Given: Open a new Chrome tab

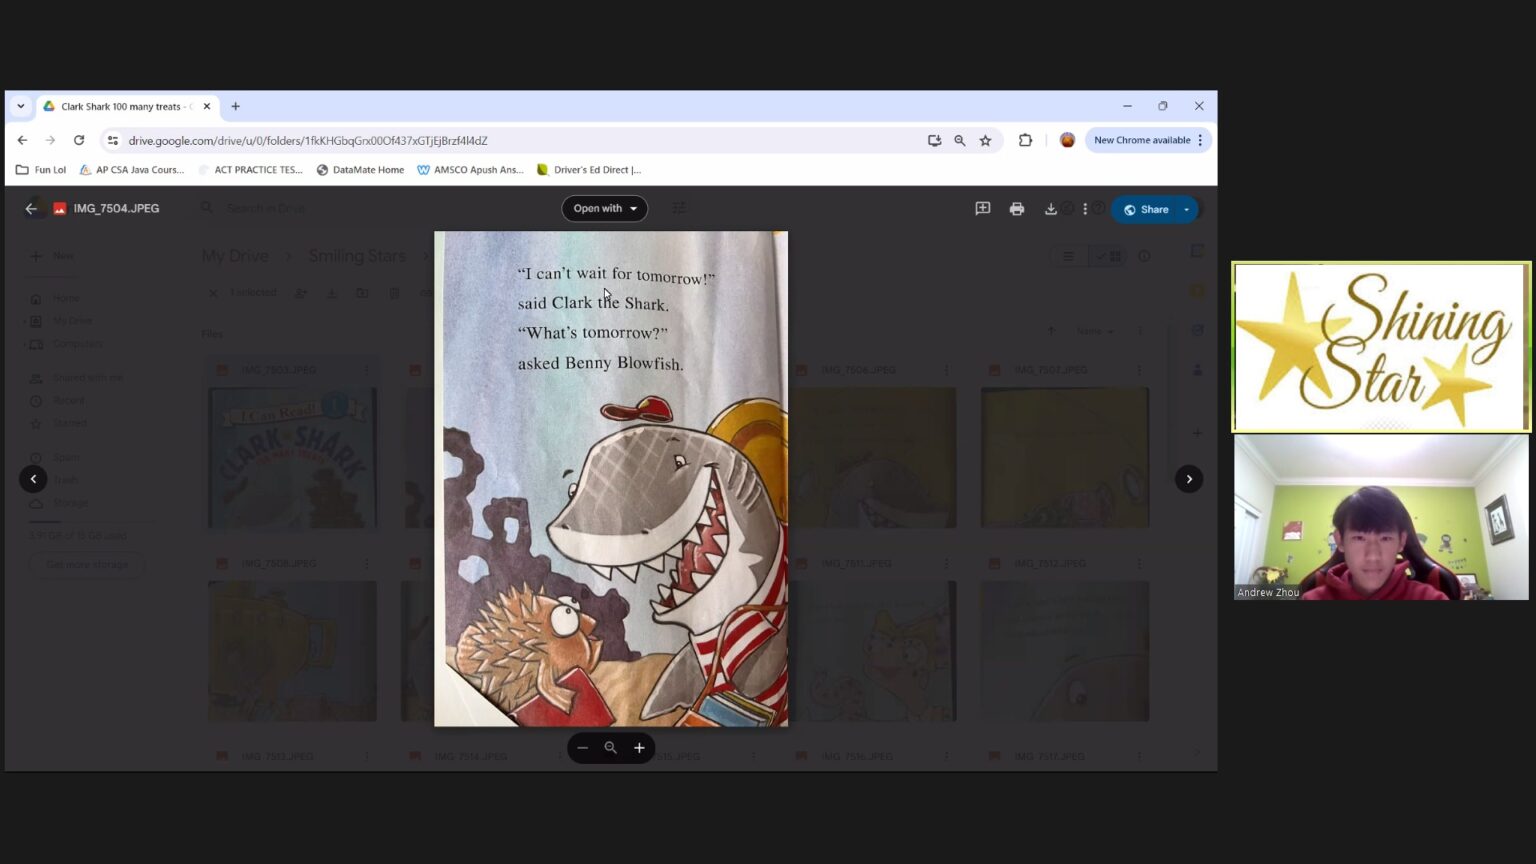Looking at the screenshot, I should pyautogui.click(x=236, y=106).
